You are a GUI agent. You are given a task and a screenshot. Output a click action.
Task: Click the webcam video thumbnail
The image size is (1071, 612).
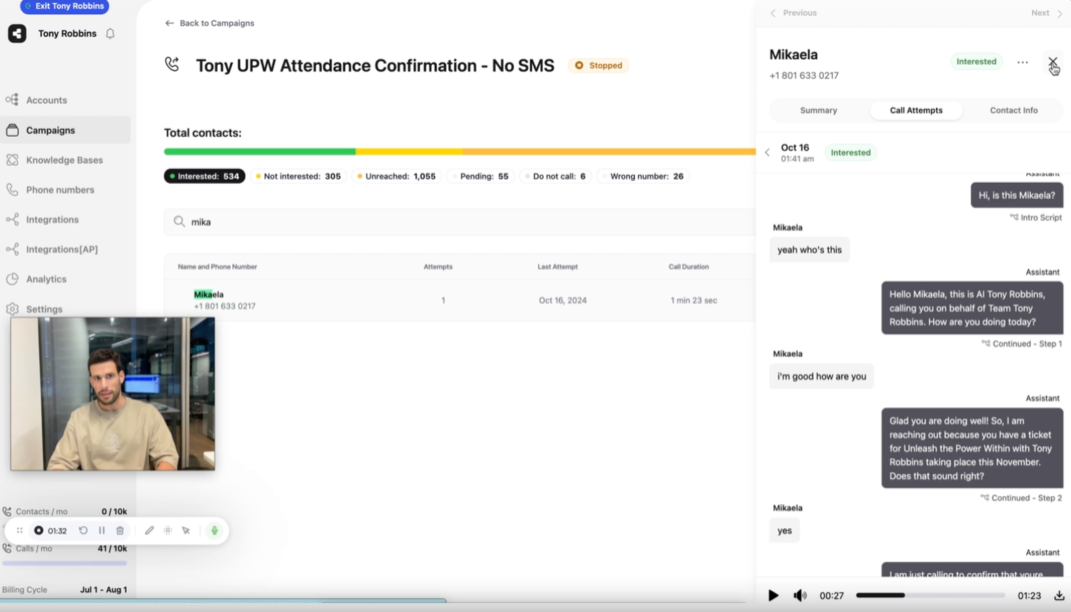tap(113, 393)
